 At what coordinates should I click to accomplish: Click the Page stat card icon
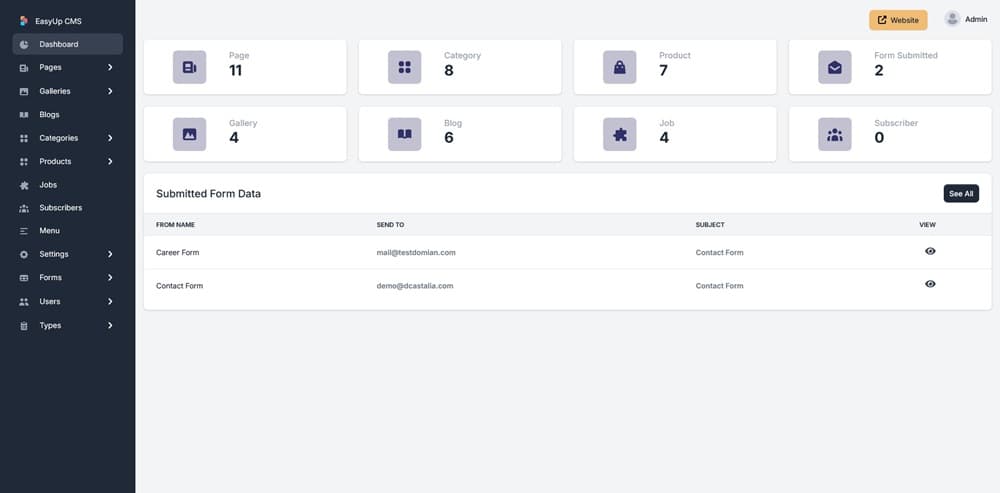coord(189,67)
